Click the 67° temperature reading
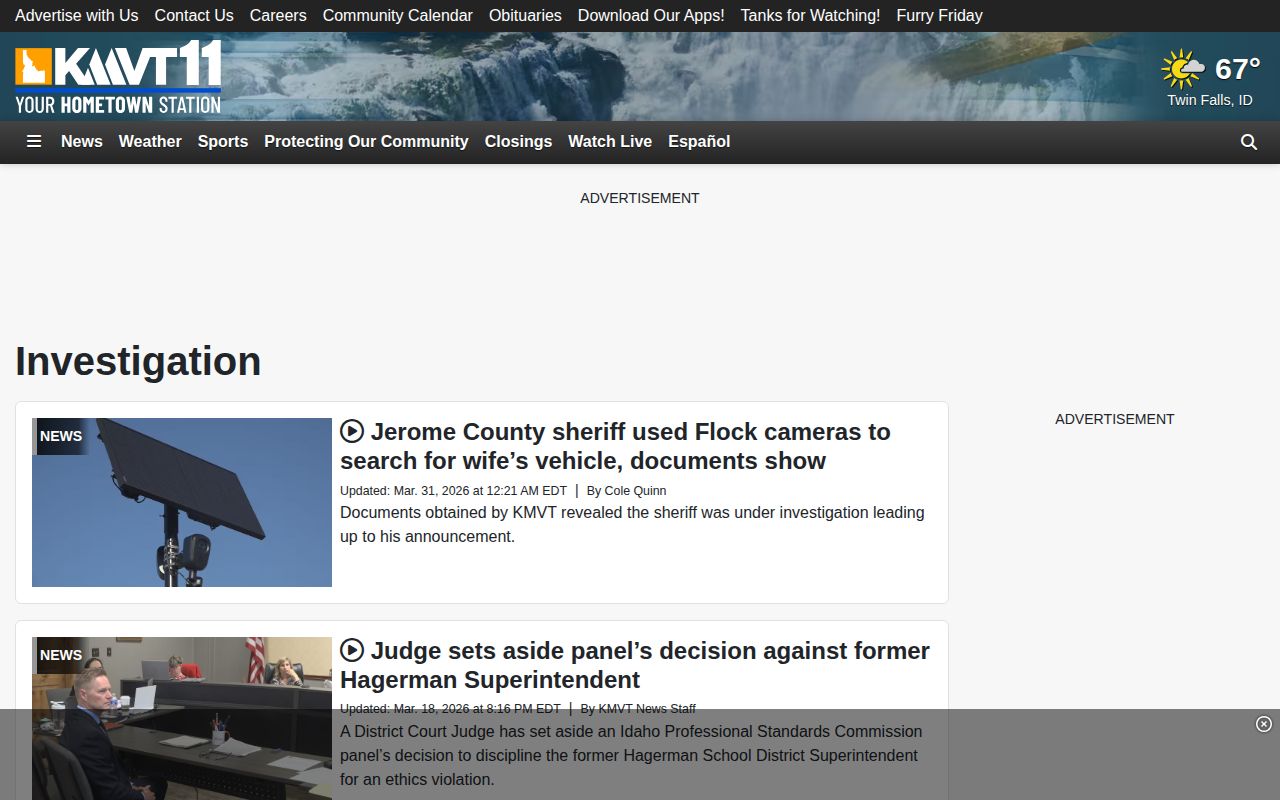Screen dimensions: 1280x800 click(1237, 69)
